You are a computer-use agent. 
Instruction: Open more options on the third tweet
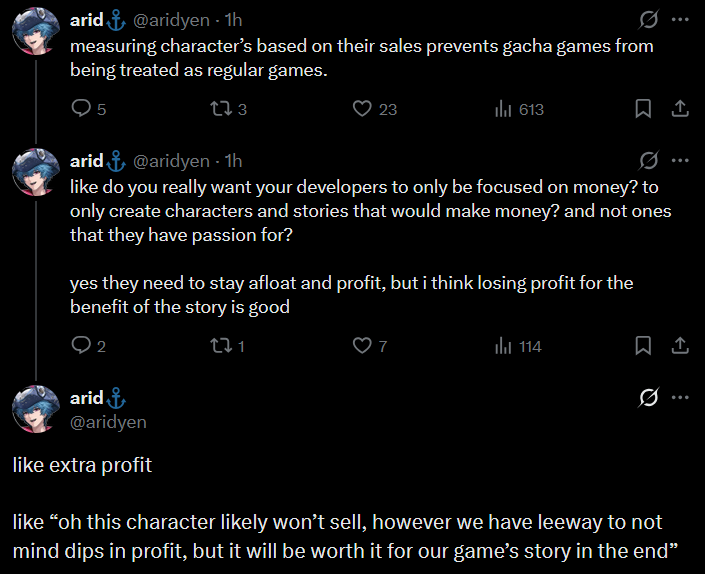680,397
